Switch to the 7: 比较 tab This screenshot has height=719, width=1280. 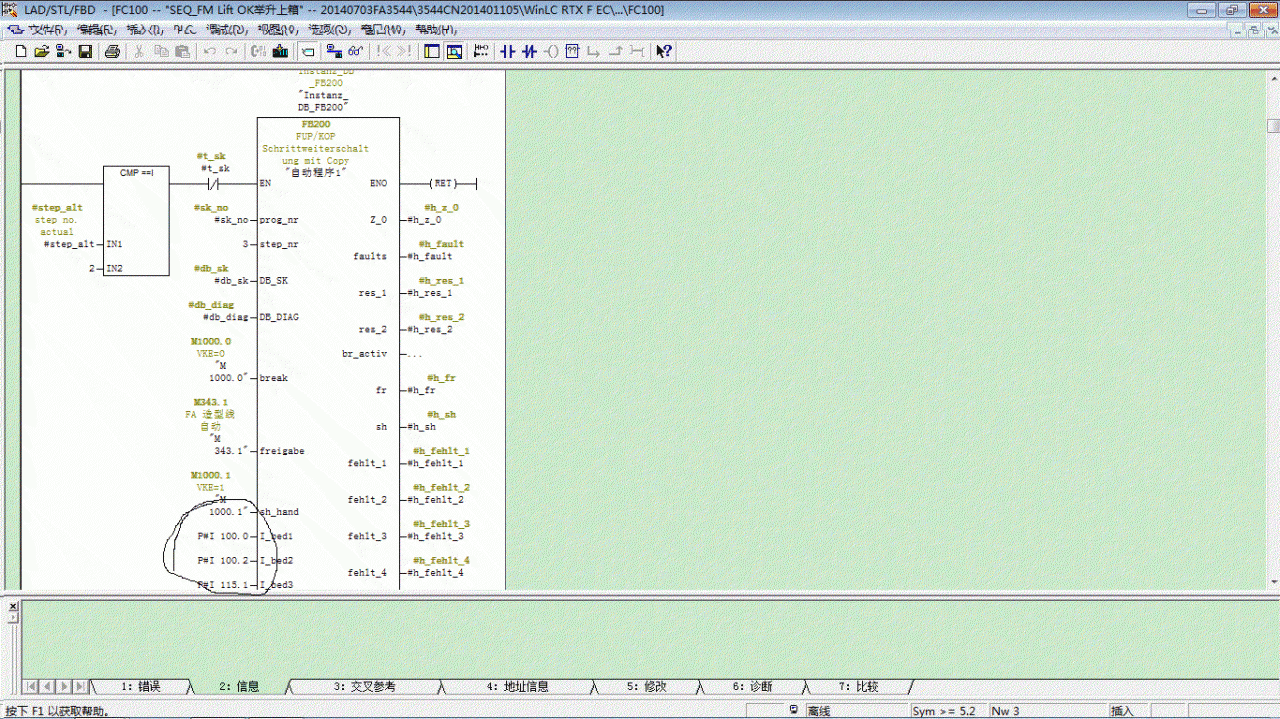858,686
